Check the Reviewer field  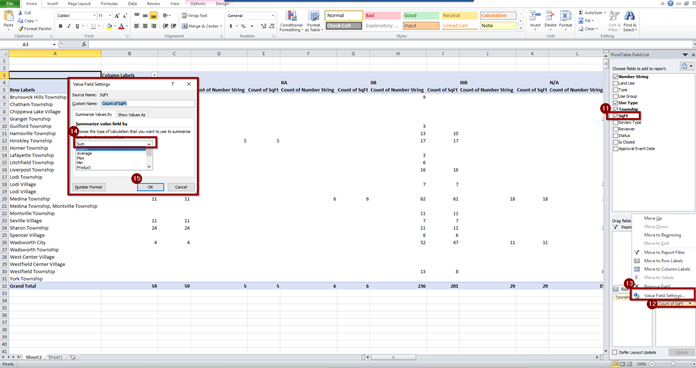tap(616, 129)
